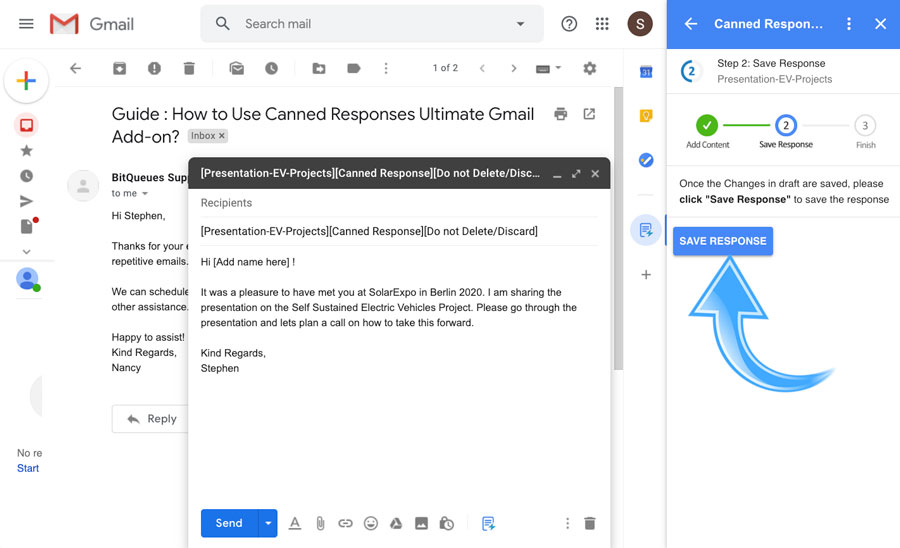Open the Gmail main menu hamburger

click(27, 24)
